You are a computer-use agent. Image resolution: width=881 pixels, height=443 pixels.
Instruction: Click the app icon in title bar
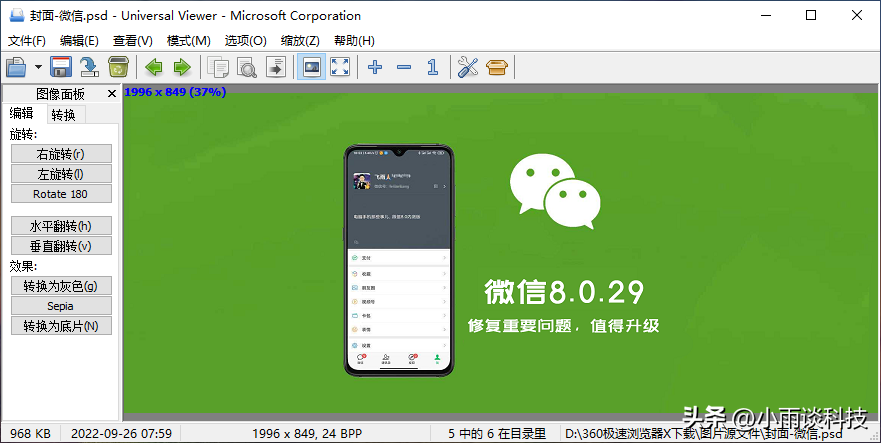pos(17,15)
